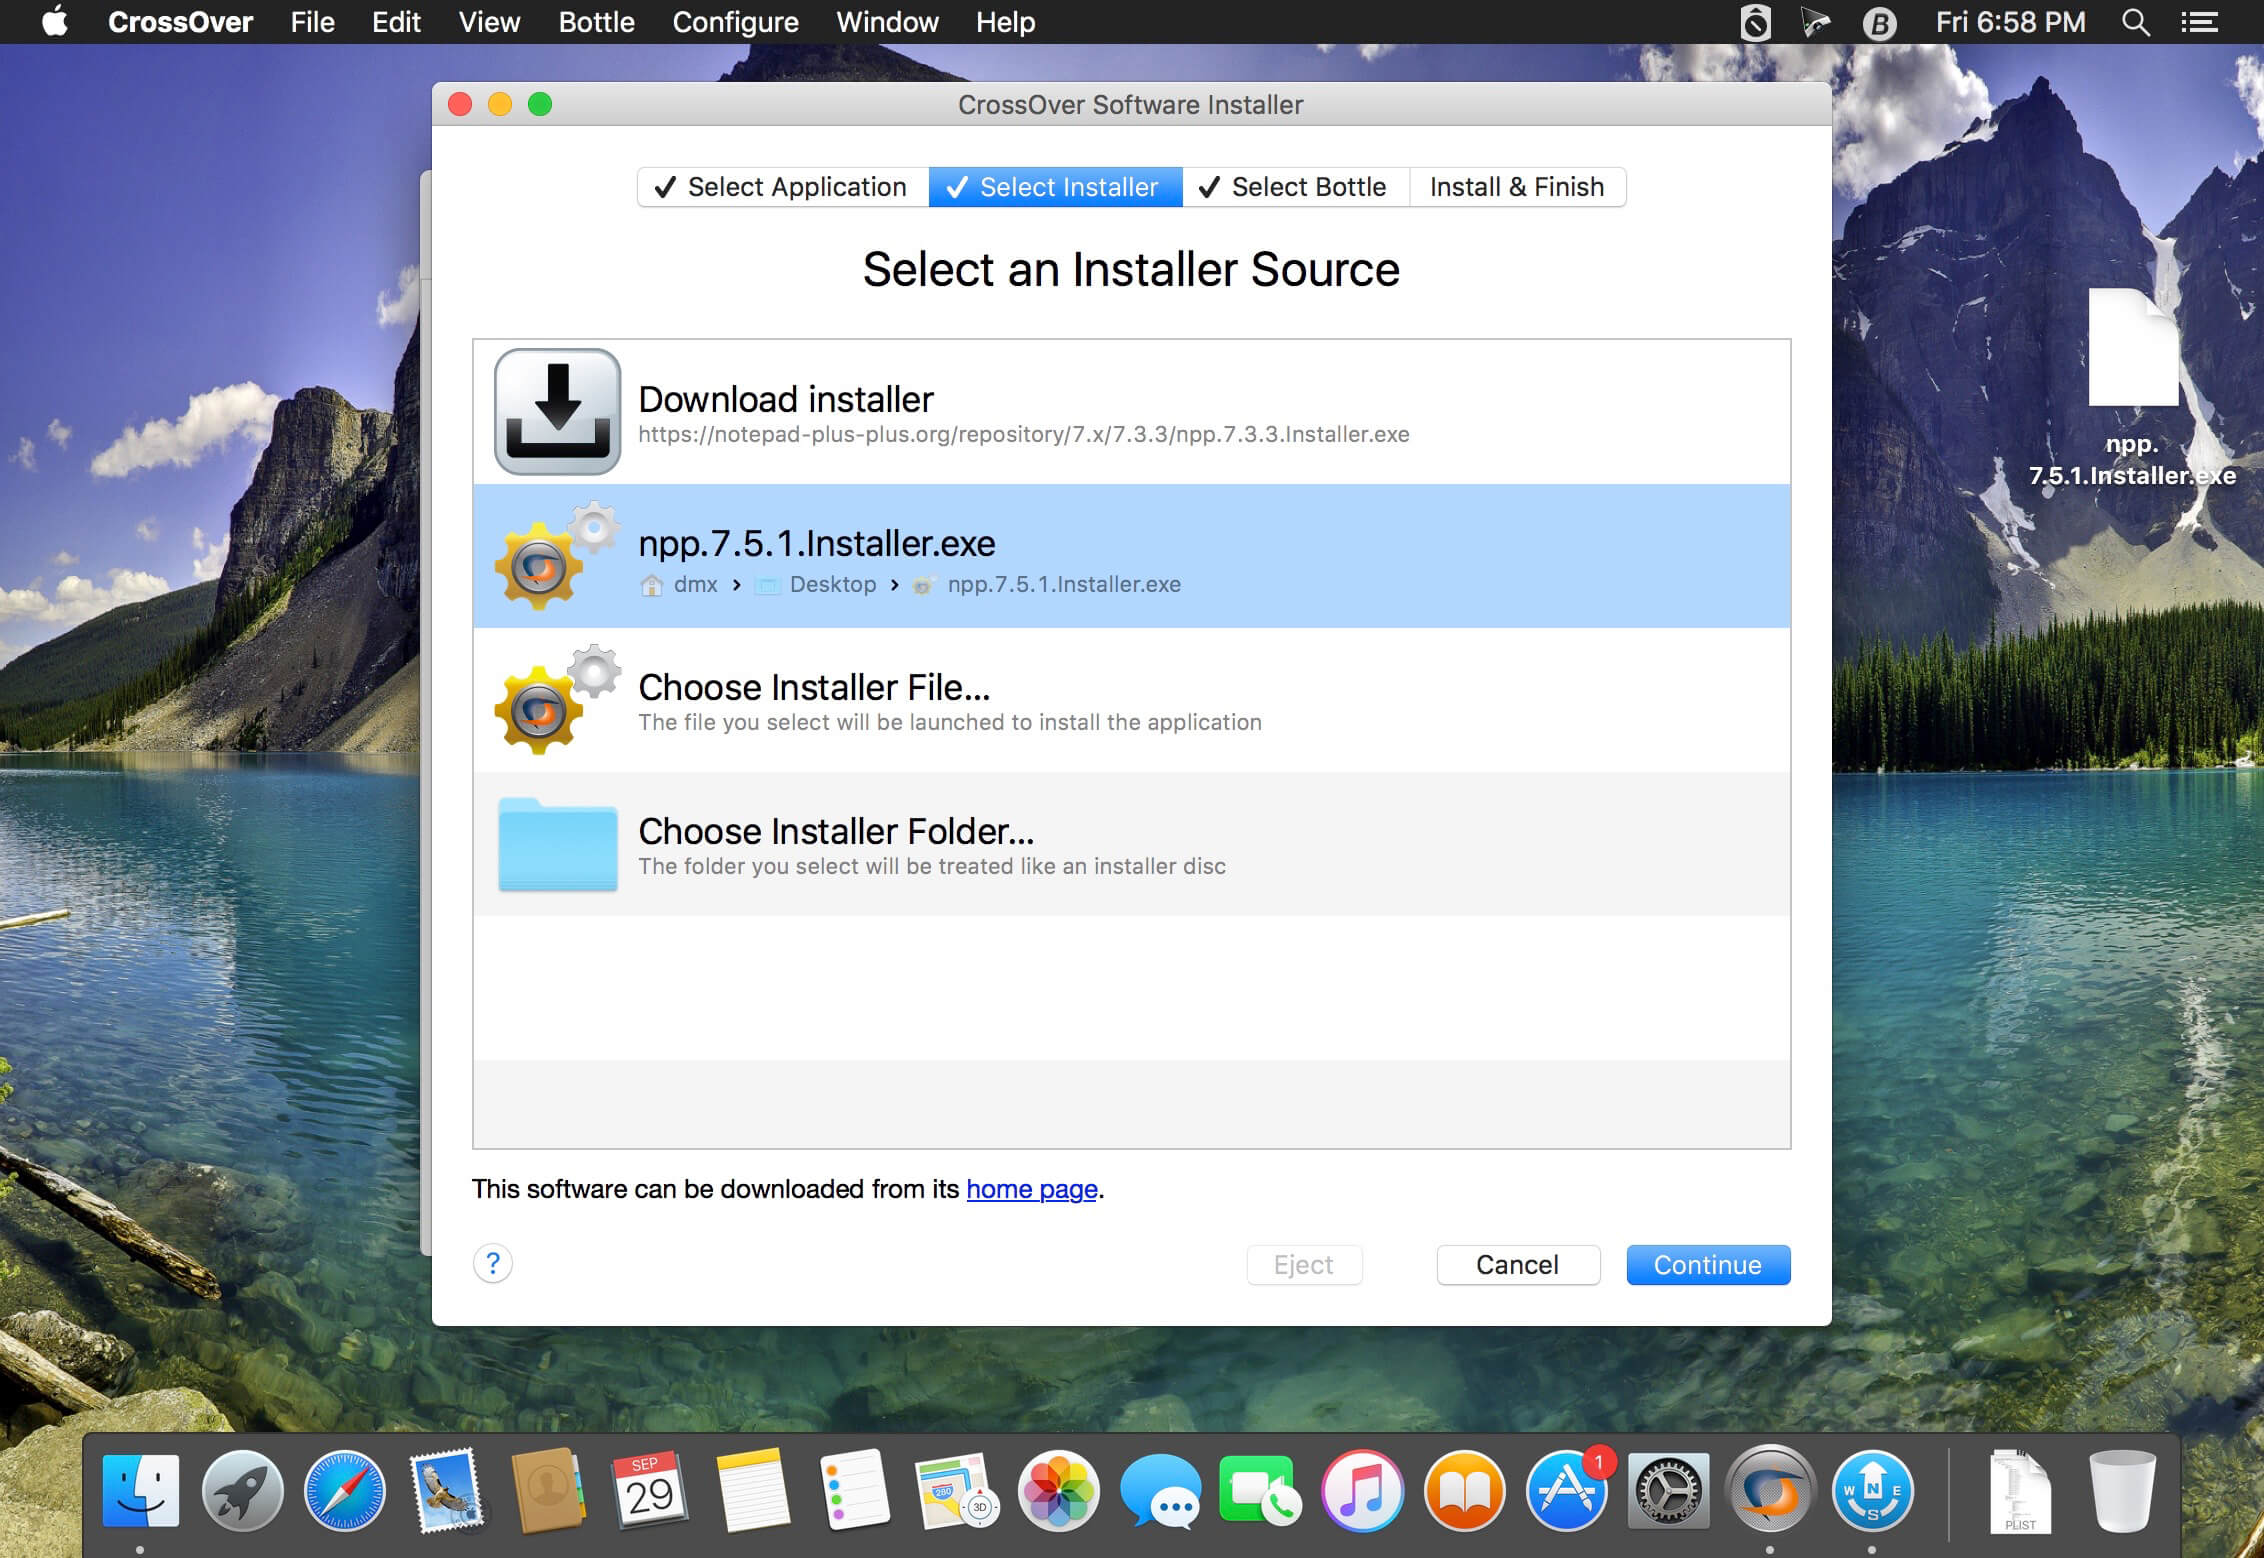2264x1558 pixels.
Task: Open Finder from the Dock
Action: tap(141, 1491)
